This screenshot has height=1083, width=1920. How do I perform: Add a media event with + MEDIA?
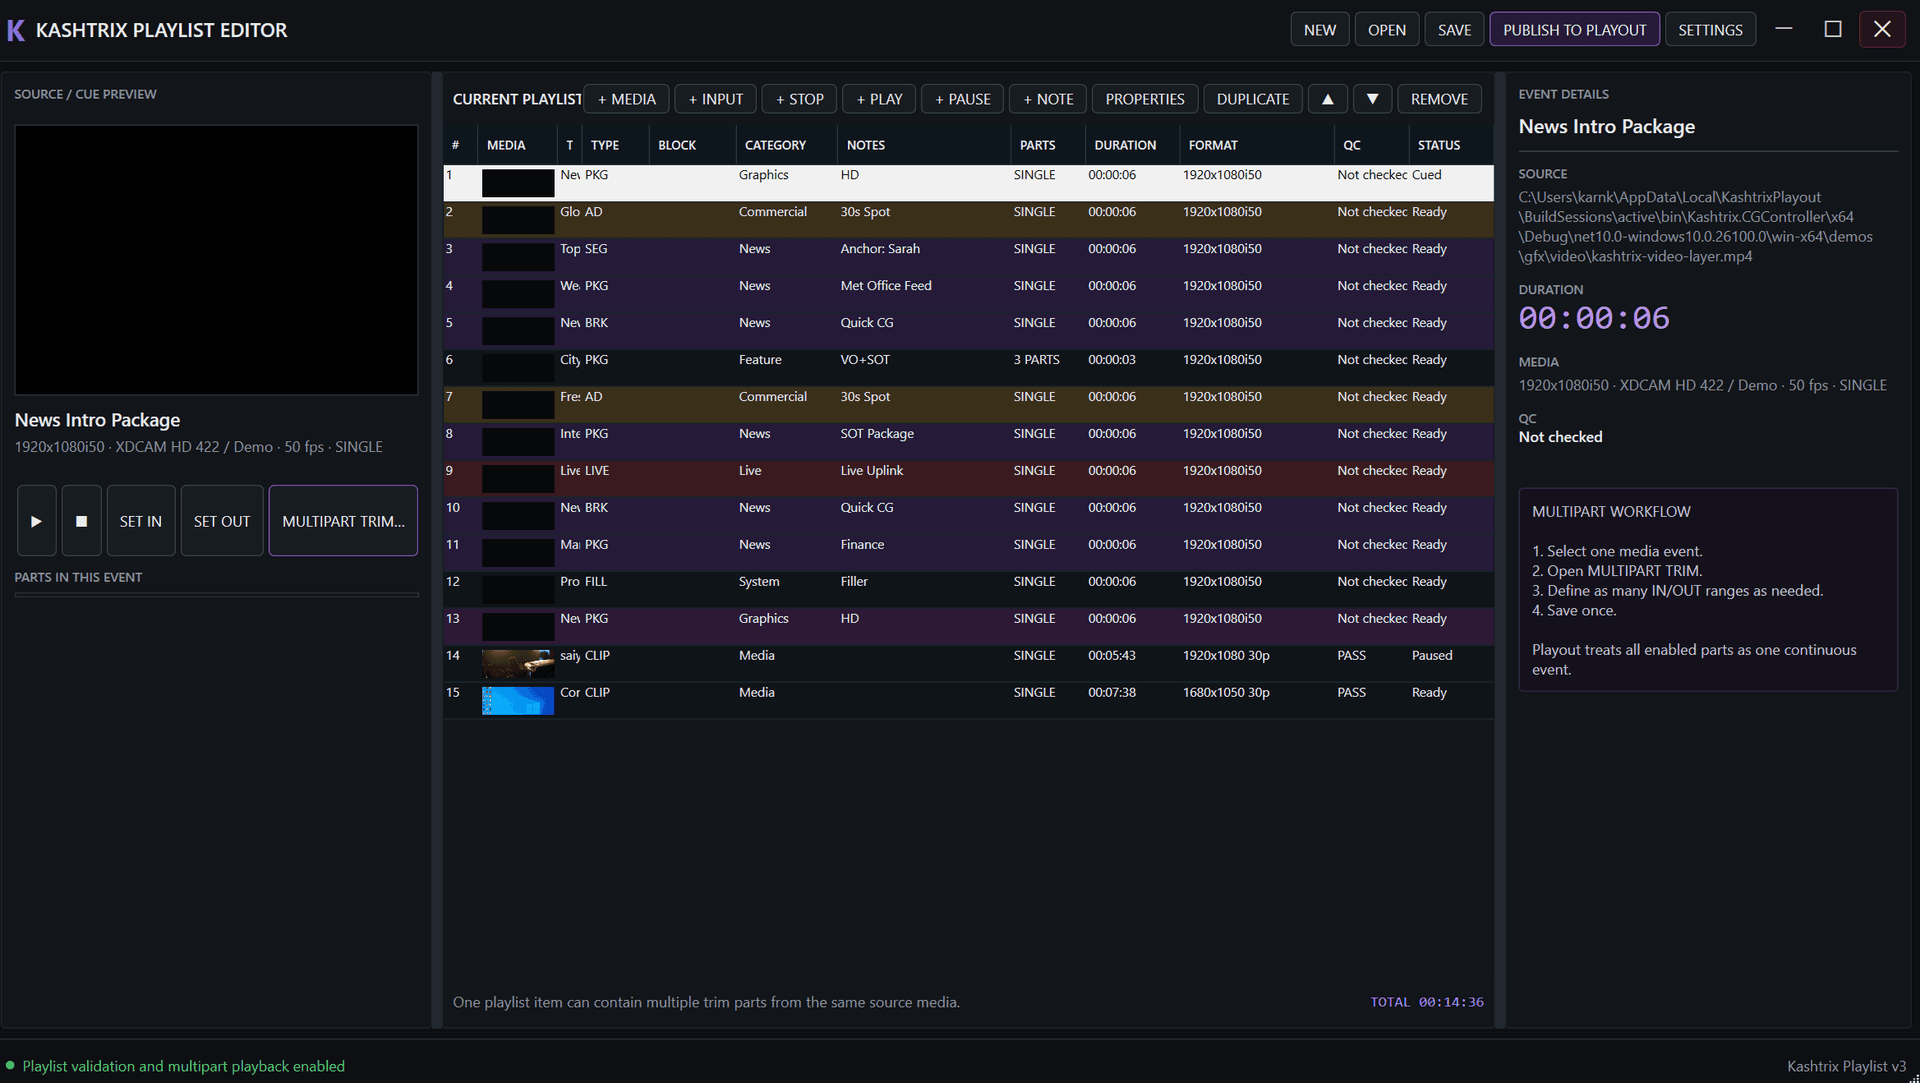coord(626,99)
